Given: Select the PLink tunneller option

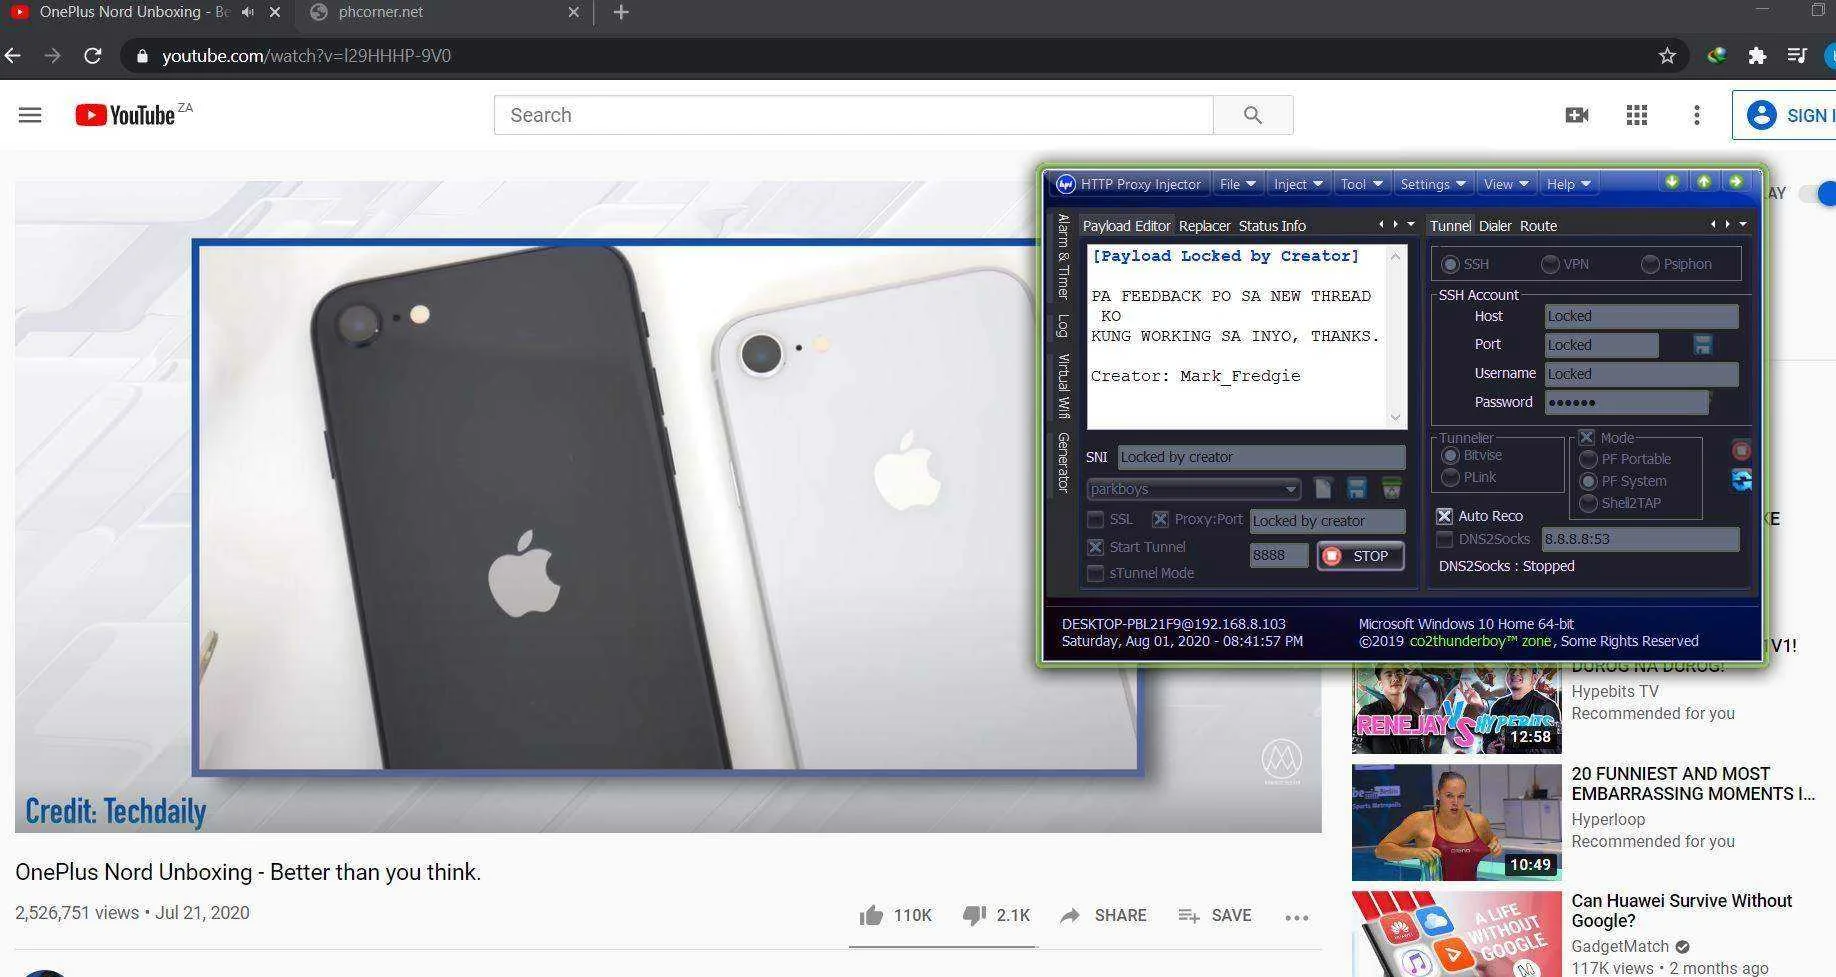Looking at the screenshot, I should point(1450,478).
